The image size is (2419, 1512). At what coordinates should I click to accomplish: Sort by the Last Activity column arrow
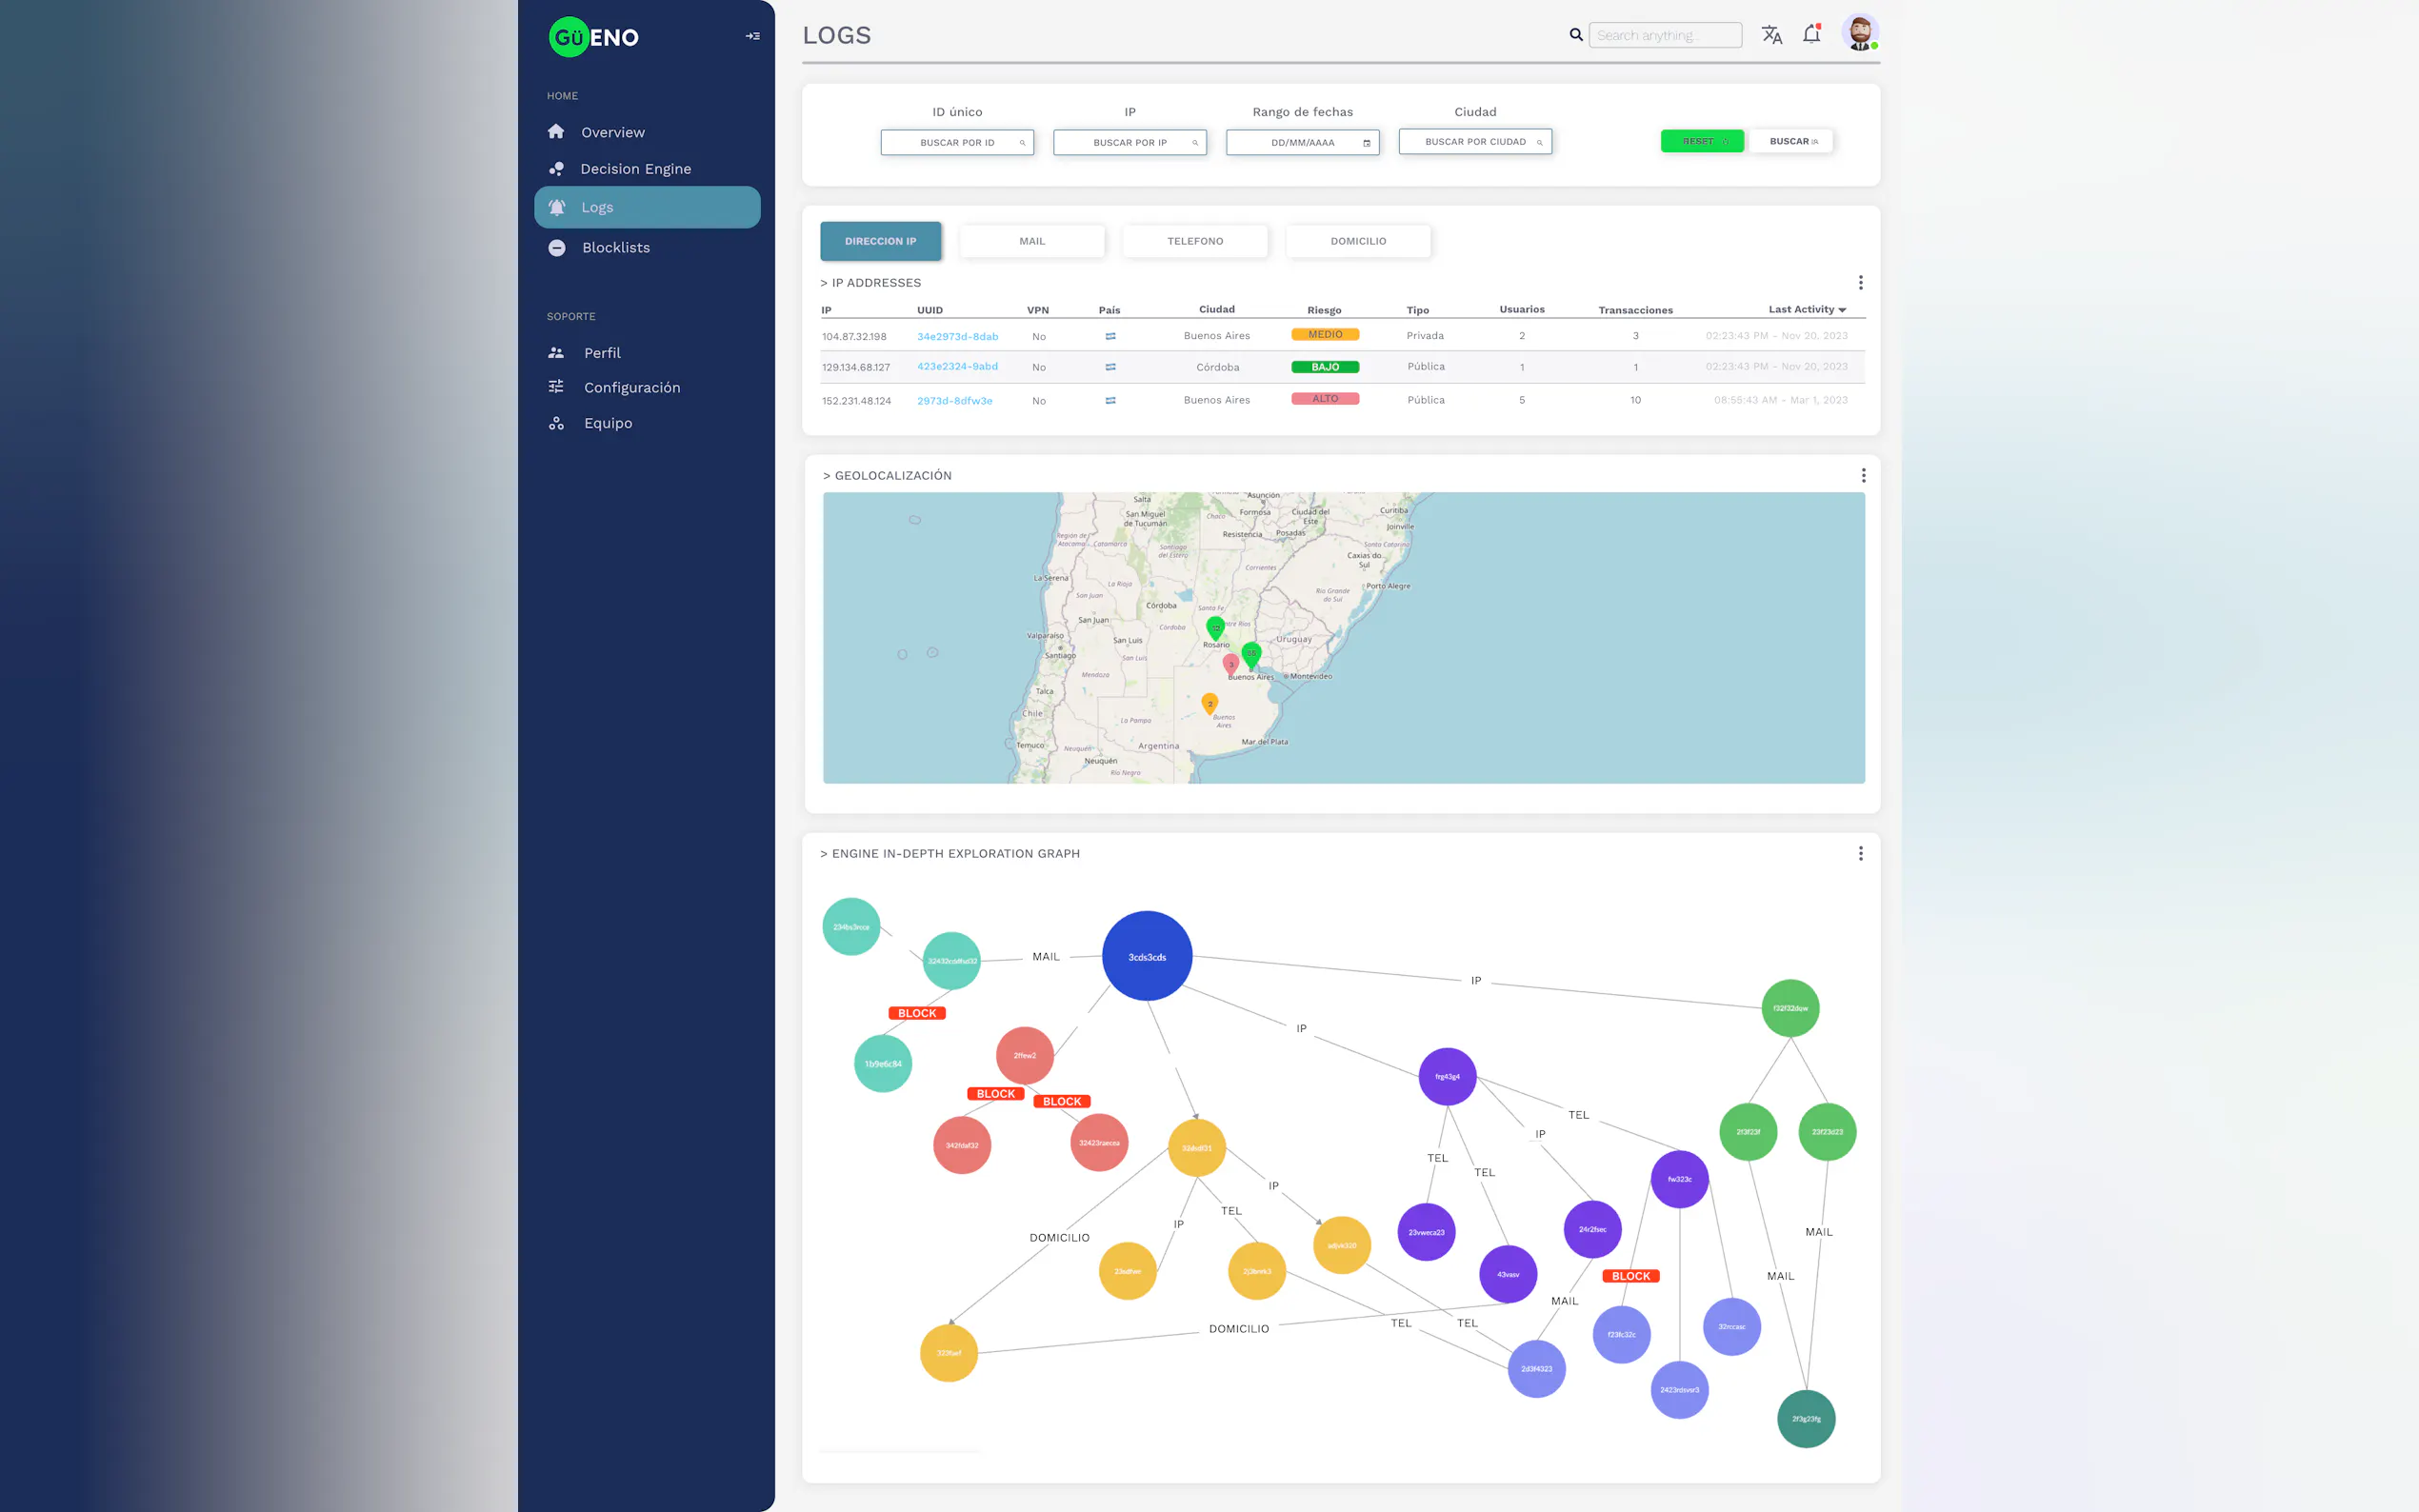click(x=1842, y=310)
